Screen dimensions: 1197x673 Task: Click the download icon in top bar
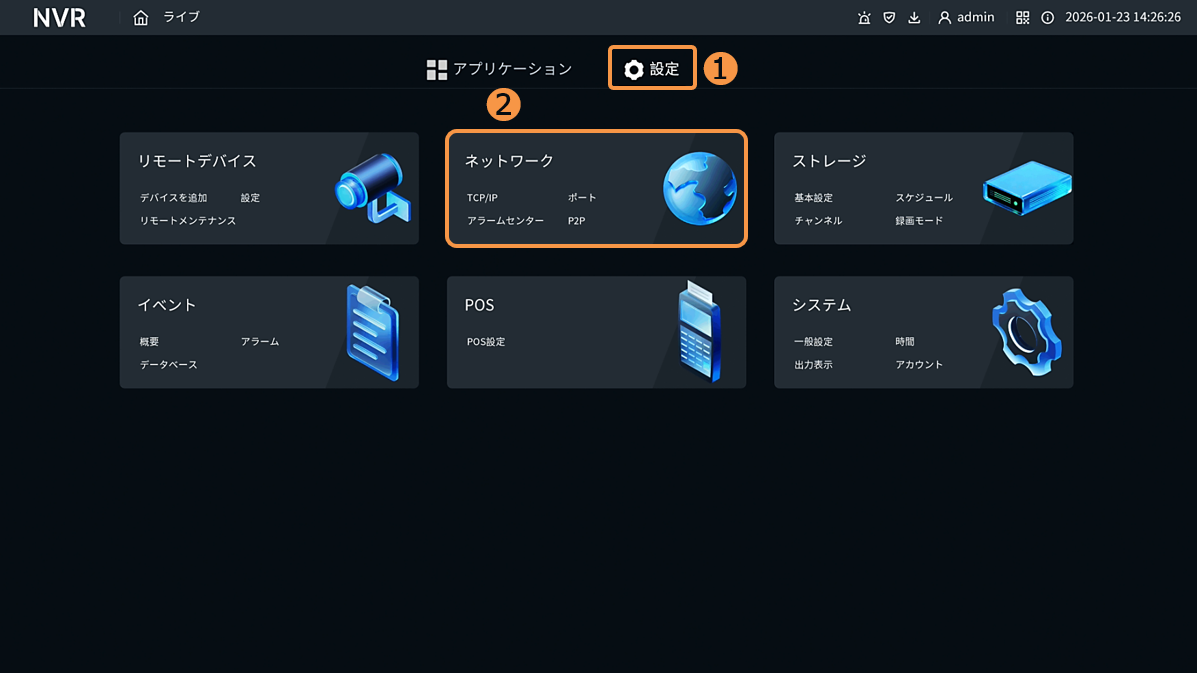coord(914,18)
